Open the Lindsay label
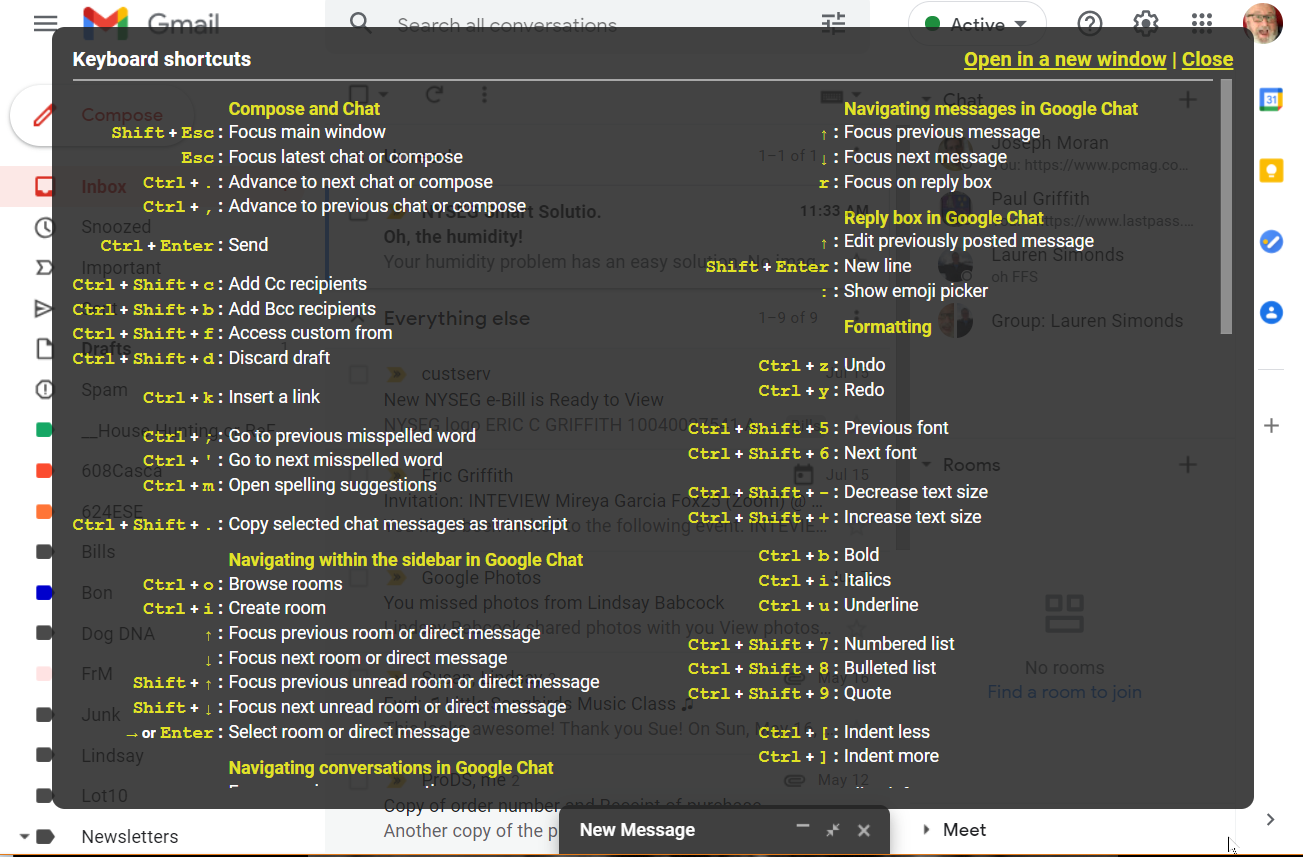 point(112,755)
